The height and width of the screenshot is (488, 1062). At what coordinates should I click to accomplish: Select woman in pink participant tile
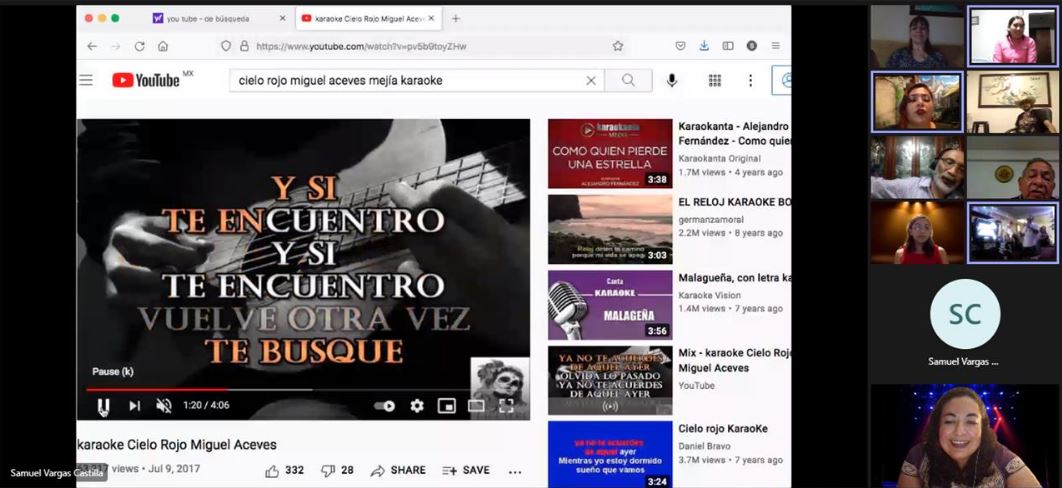pyautogui.click(x=1013, y=36)
